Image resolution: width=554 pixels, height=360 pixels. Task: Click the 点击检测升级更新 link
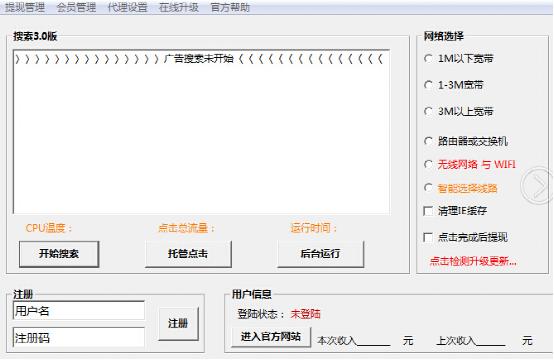coord(473,261)
